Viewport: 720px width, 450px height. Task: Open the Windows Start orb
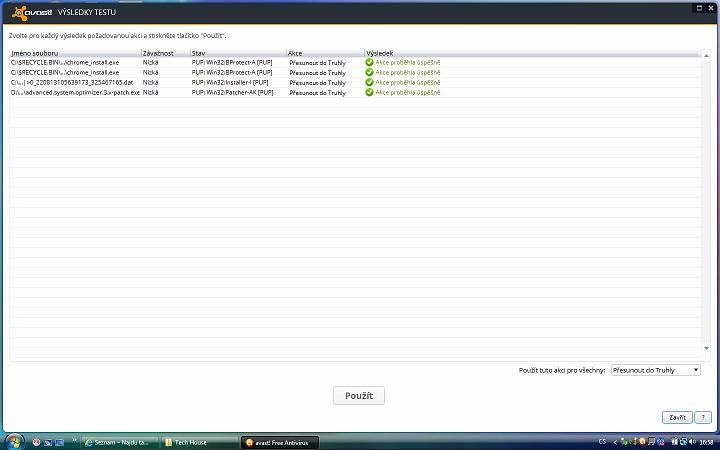[14, 442]
